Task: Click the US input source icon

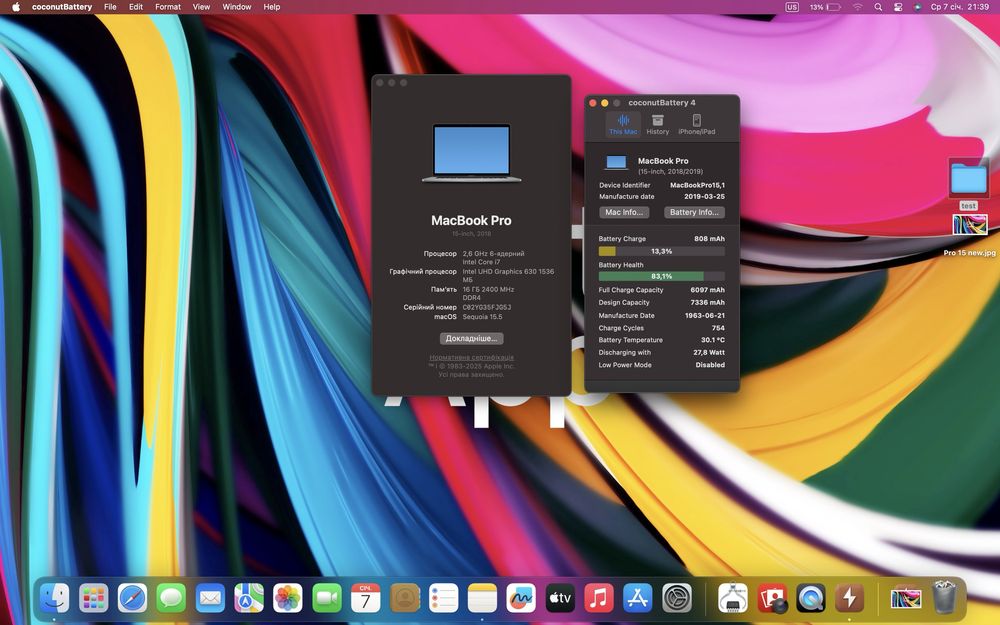Action: point(792,7)
